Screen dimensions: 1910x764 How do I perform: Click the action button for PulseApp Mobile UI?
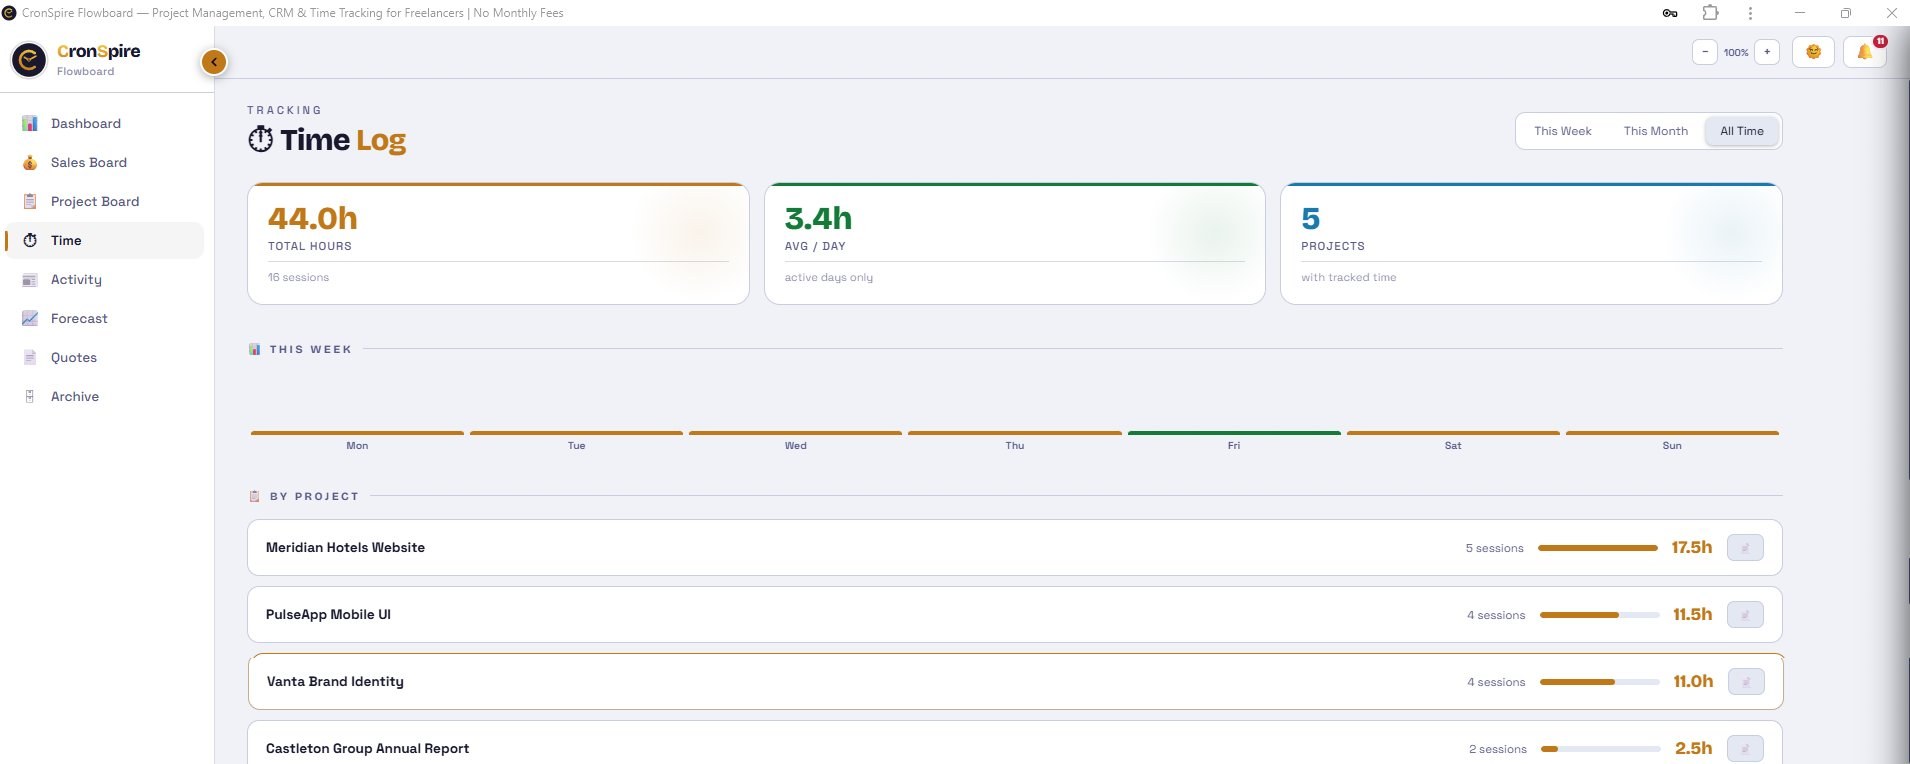pos(1745,615)
